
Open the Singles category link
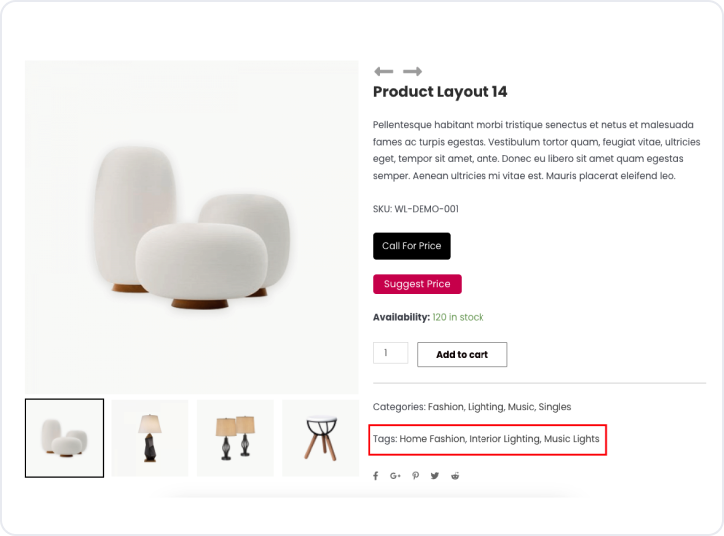tap(555, 407)
